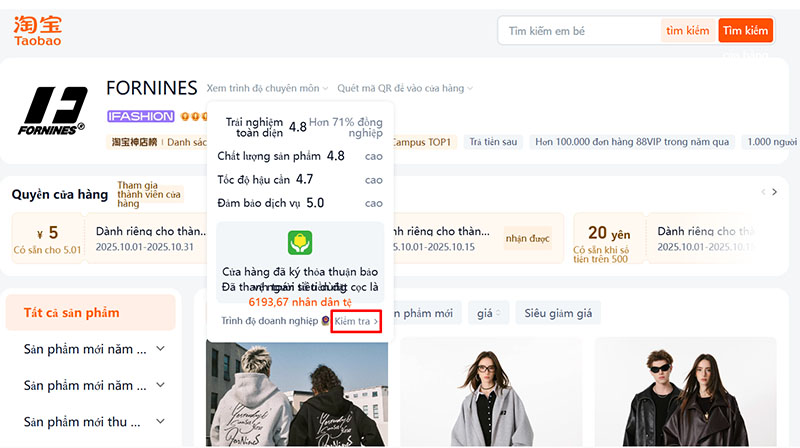Switch to the Siêu giảm giá tab
Viewport: 800px width, 448px height.
tap(558, 313)
